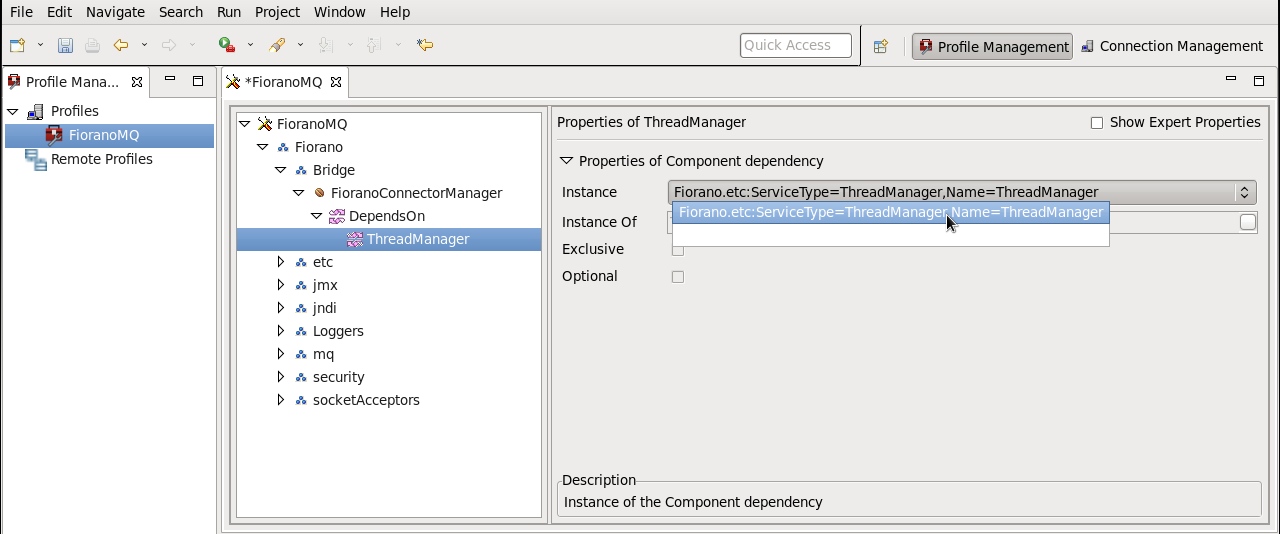Switch to Profile Management perspective
The height and width of the screenshot is (534, 1280).
pos(992,47)
